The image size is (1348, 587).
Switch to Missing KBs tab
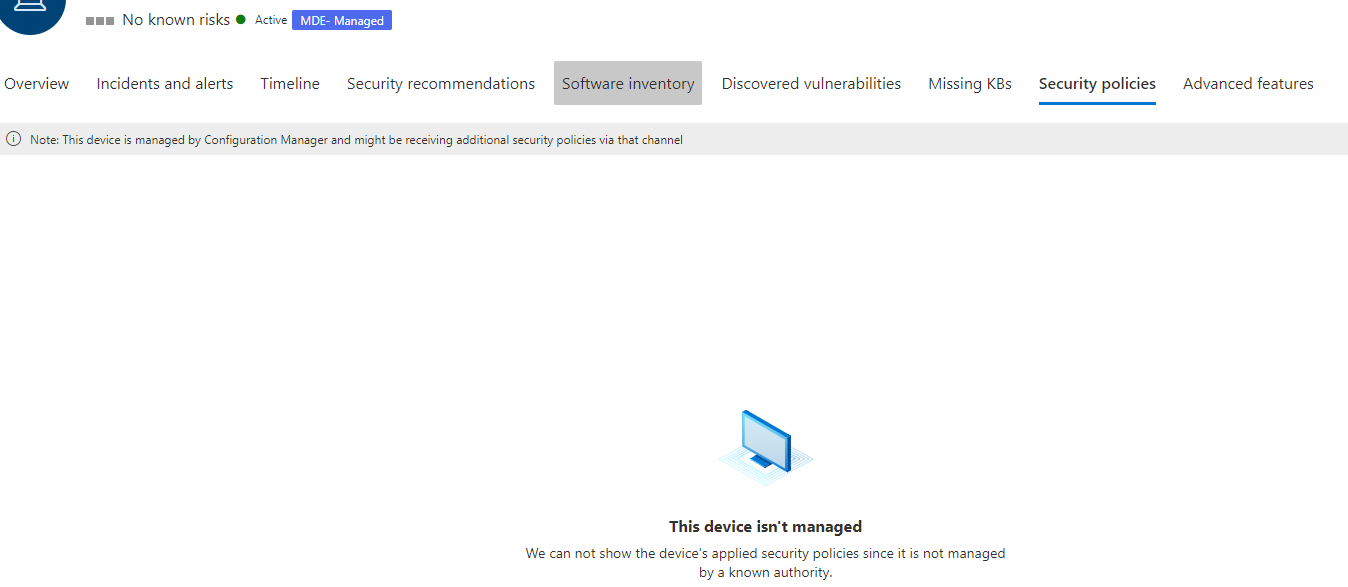click(x=970, y=84)
